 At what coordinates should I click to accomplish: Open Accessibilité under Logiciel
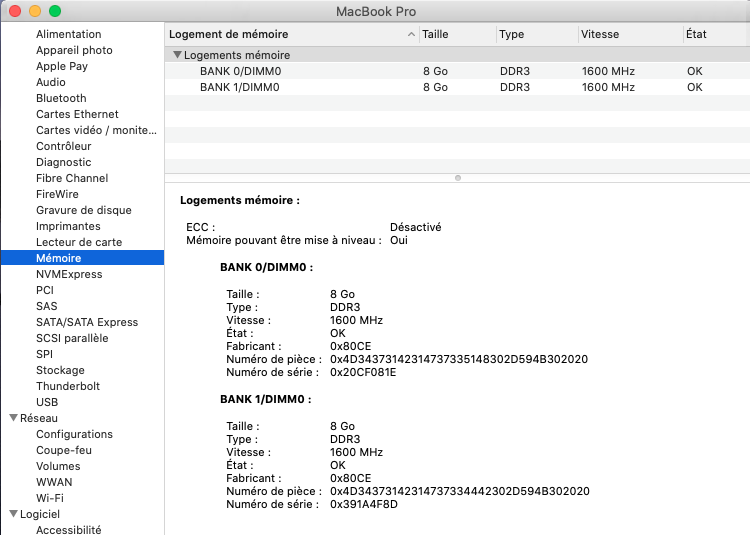tap(68, 530)
